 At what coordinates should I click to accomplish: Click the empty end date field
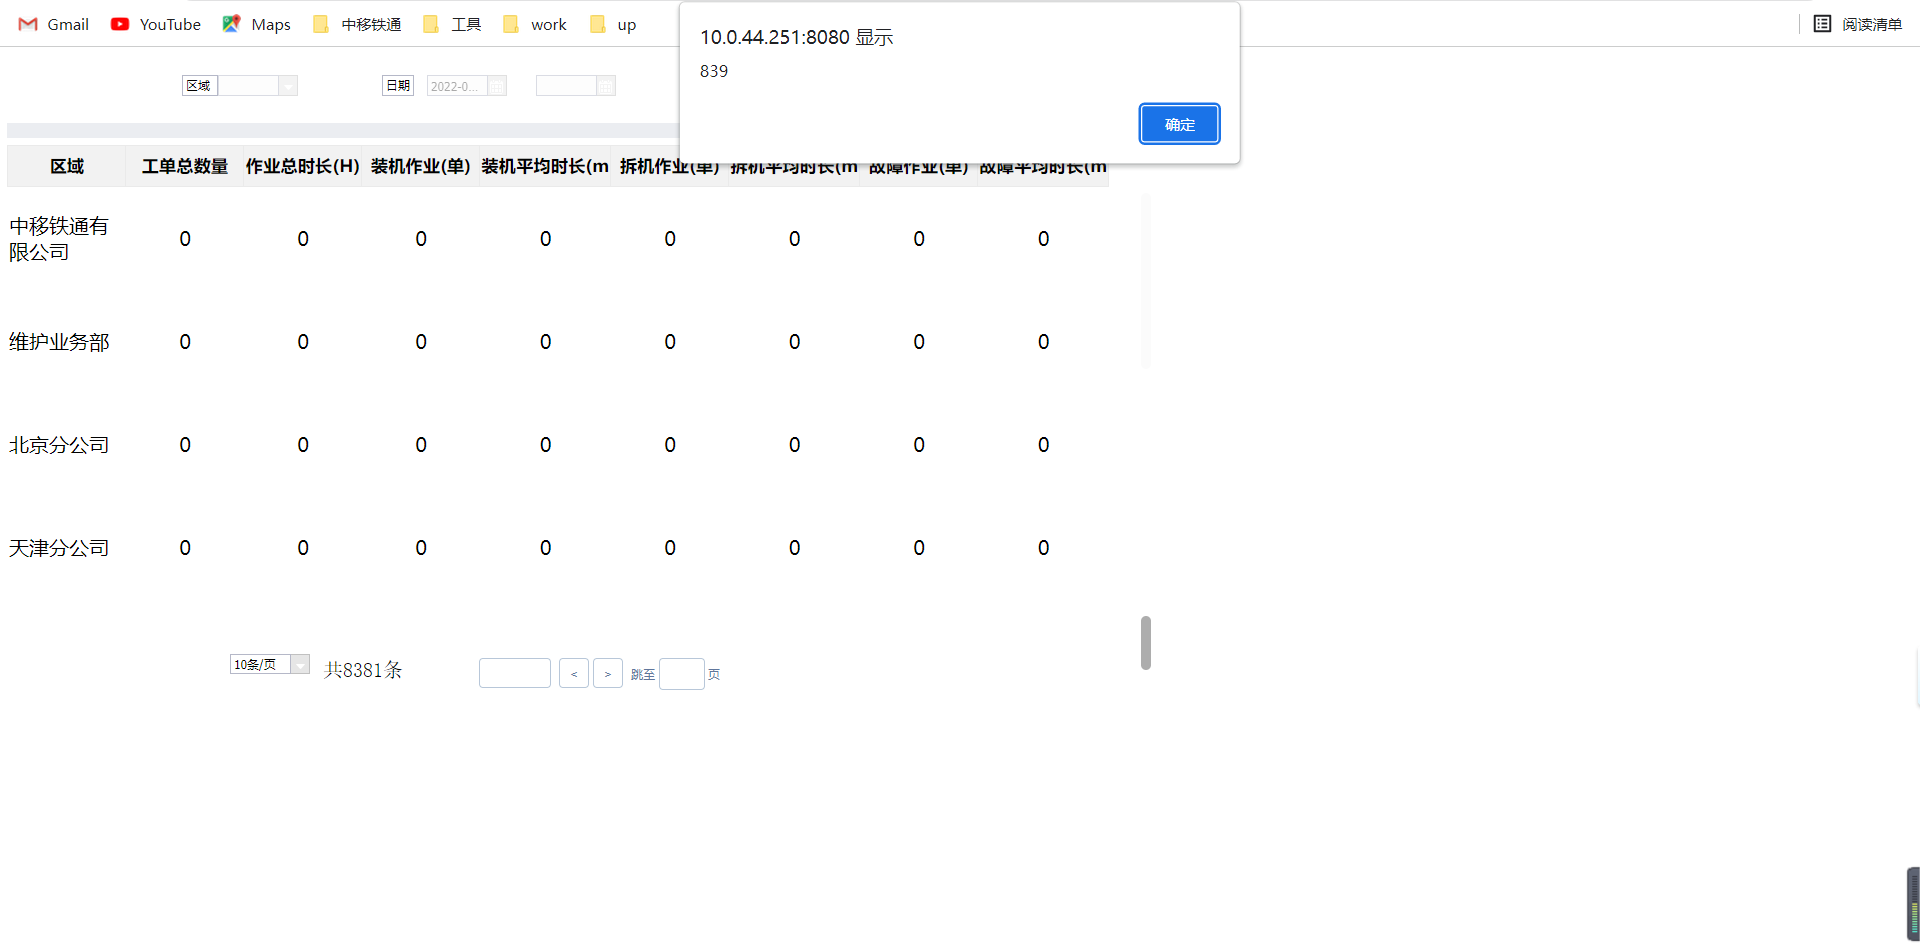click(566, 86)
